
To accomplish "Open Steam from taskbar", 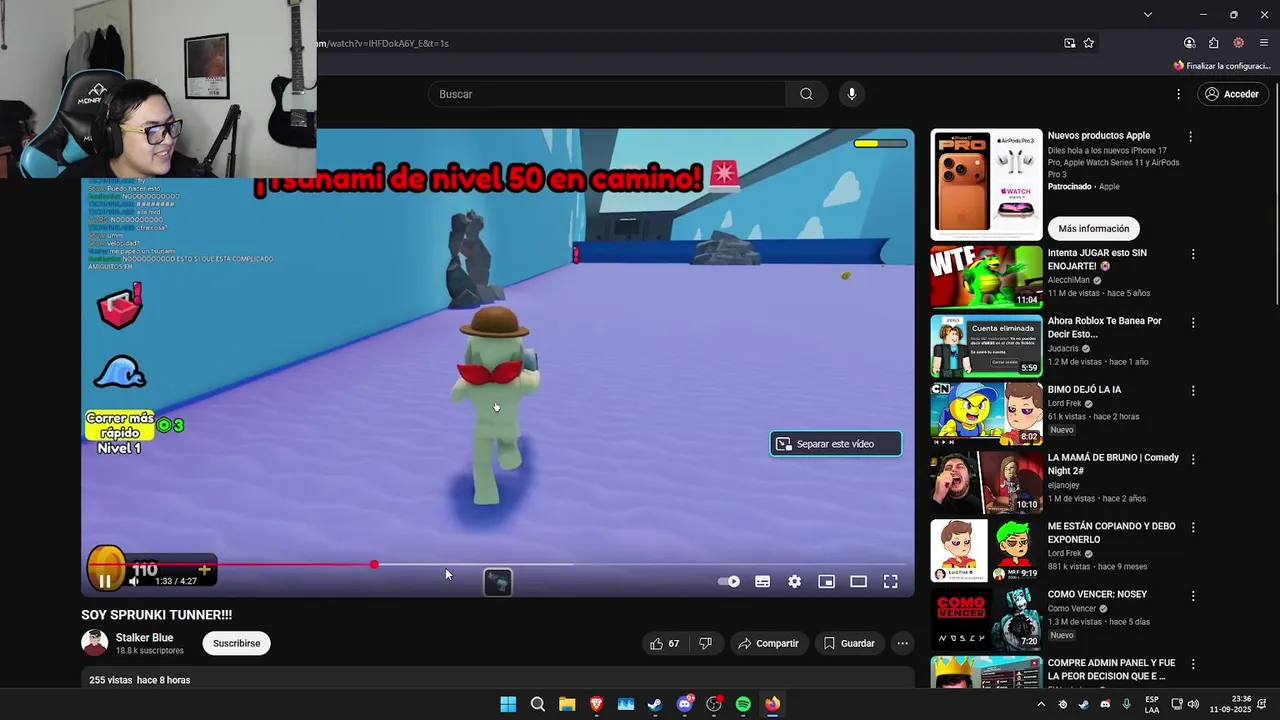I will coord(655,704).
